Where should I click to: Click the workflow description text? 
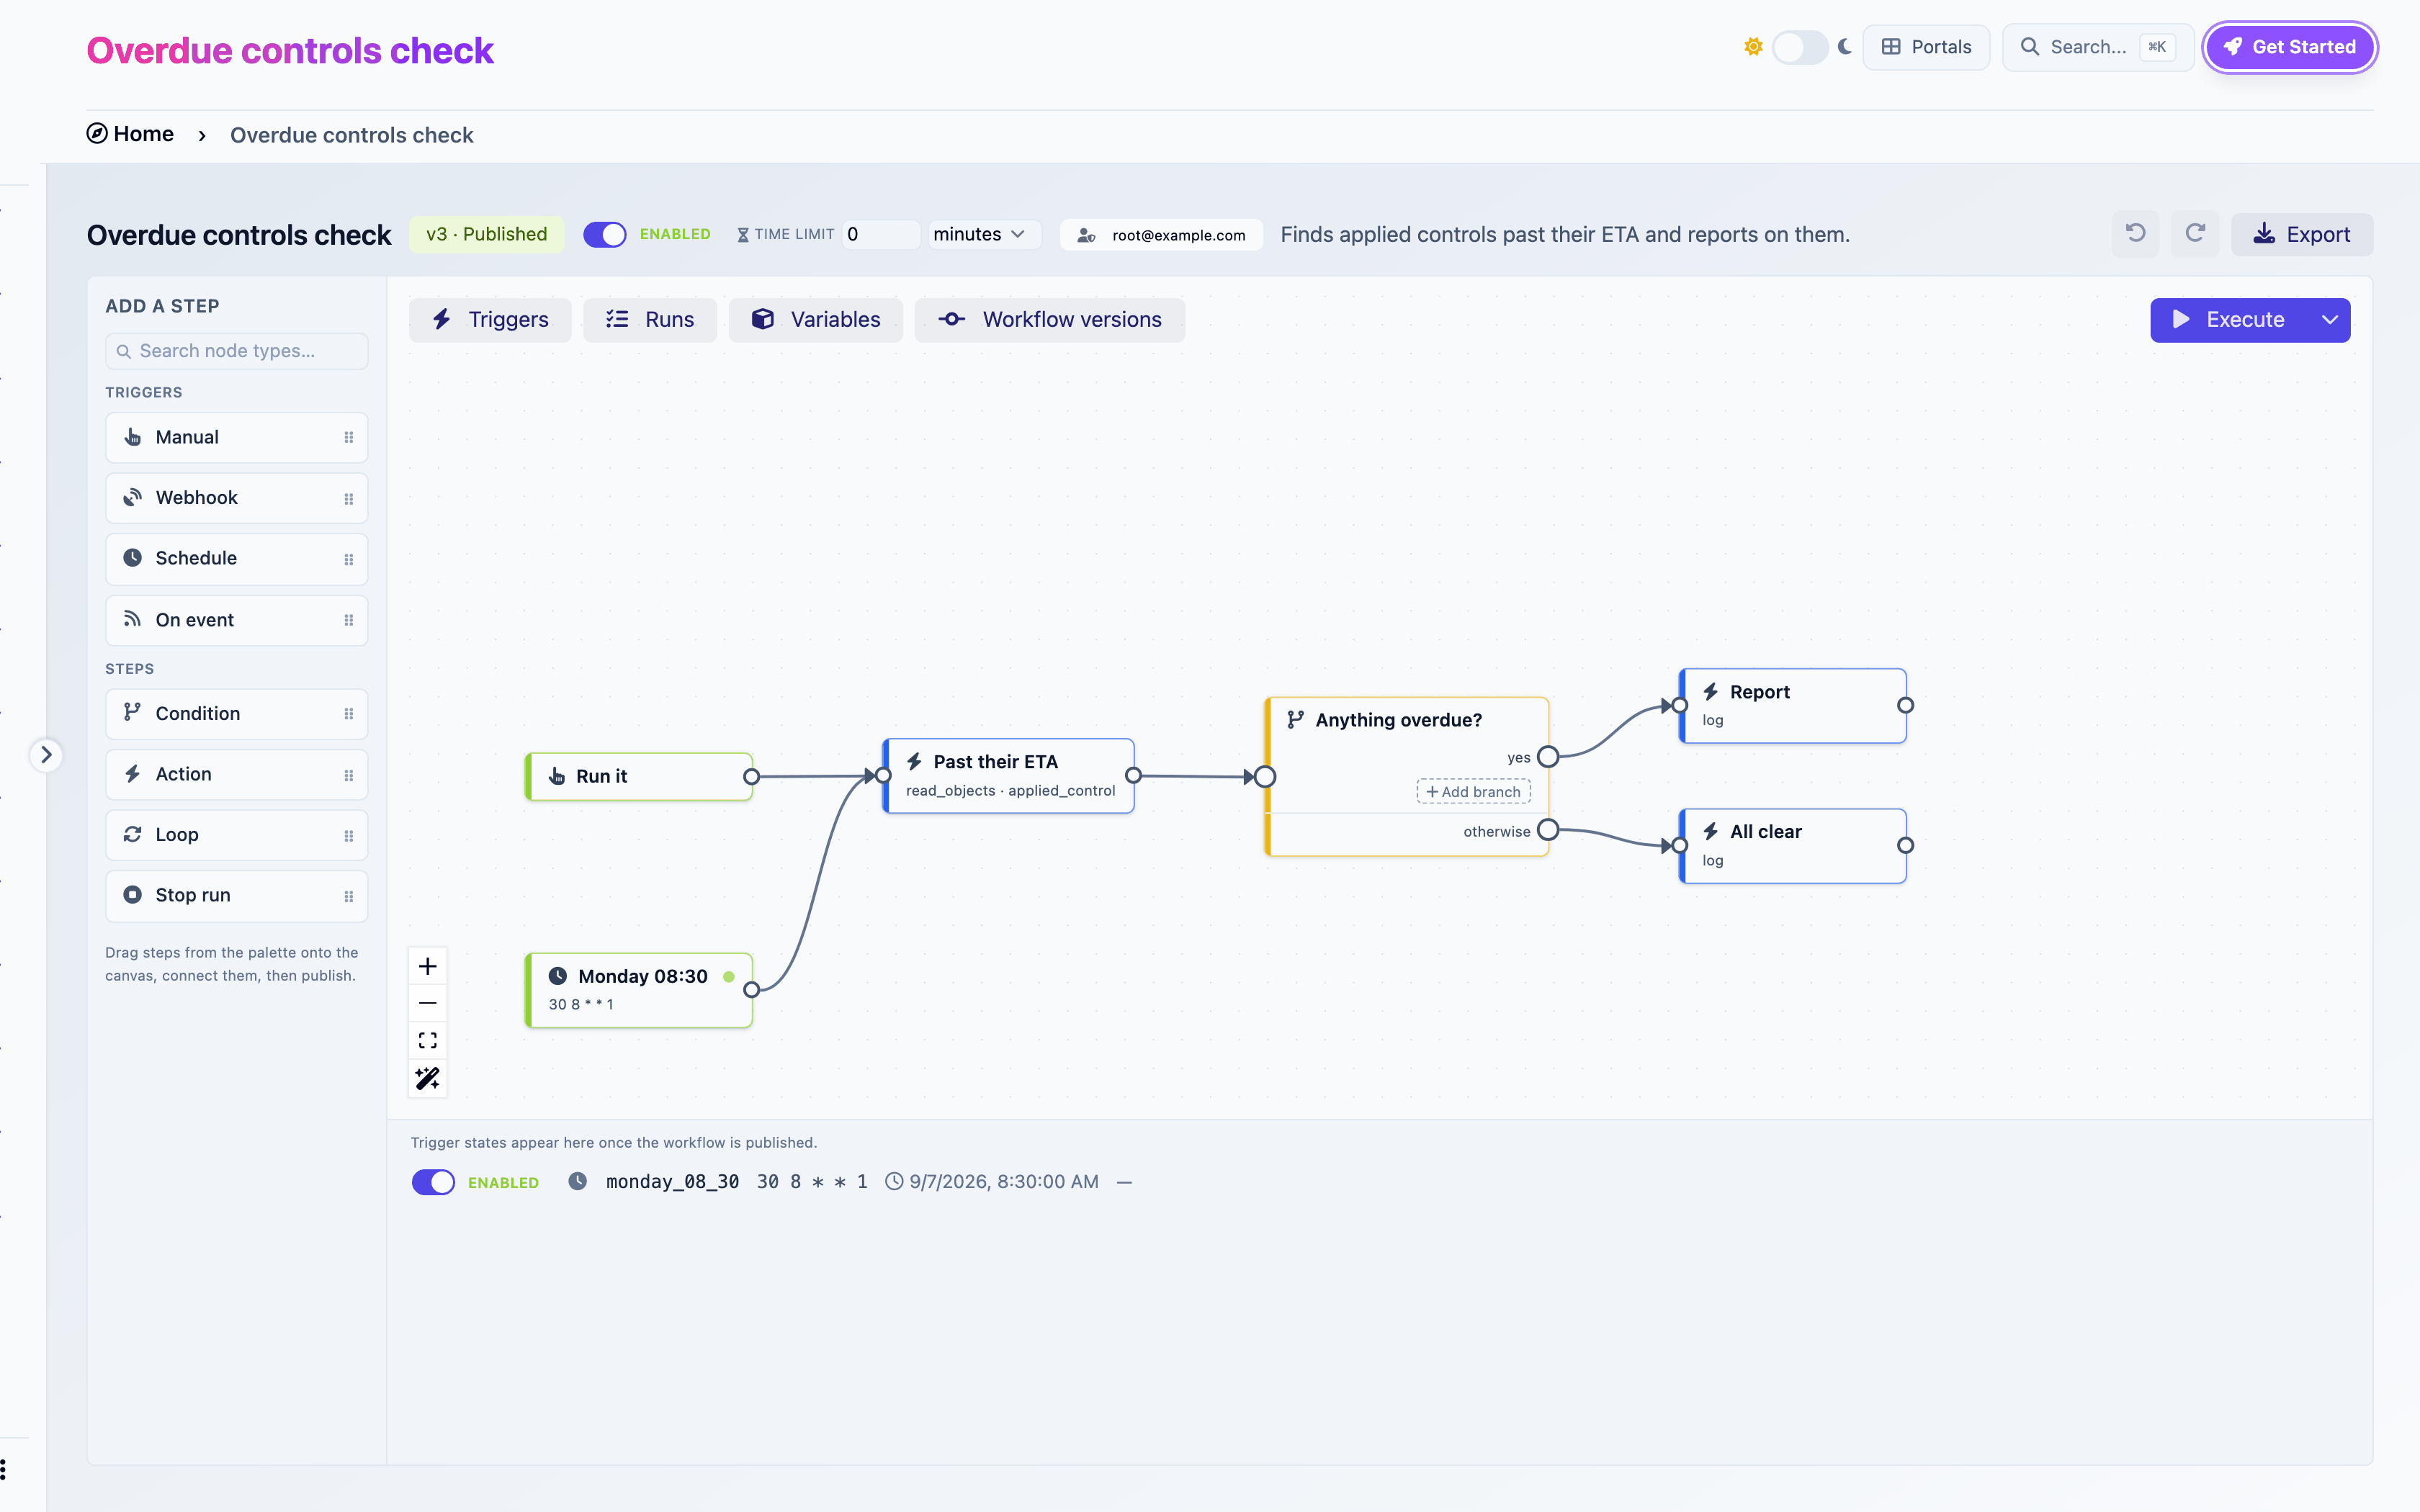1565,234
